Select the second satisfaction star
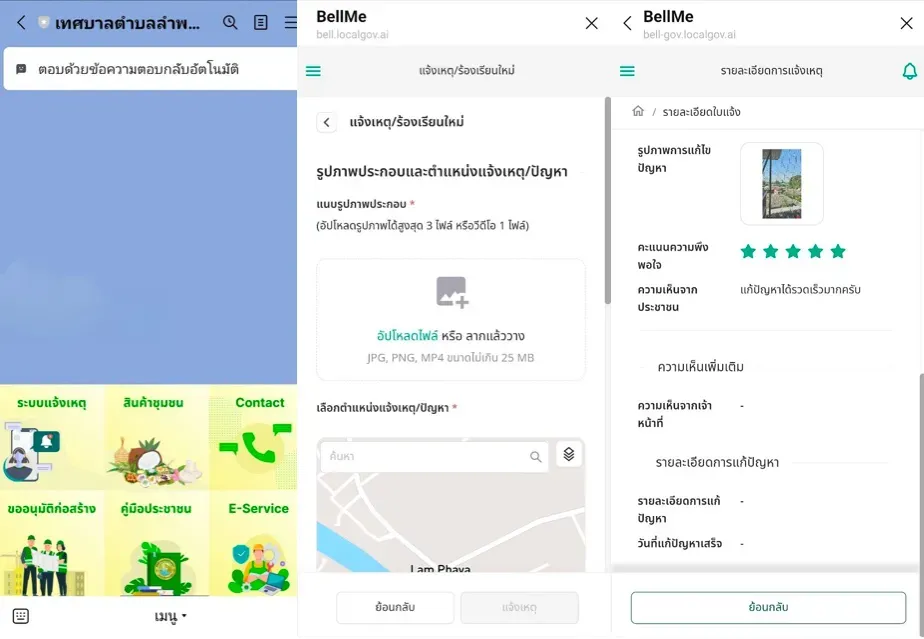Screen dimensions: 924x639 pos(771,252)
